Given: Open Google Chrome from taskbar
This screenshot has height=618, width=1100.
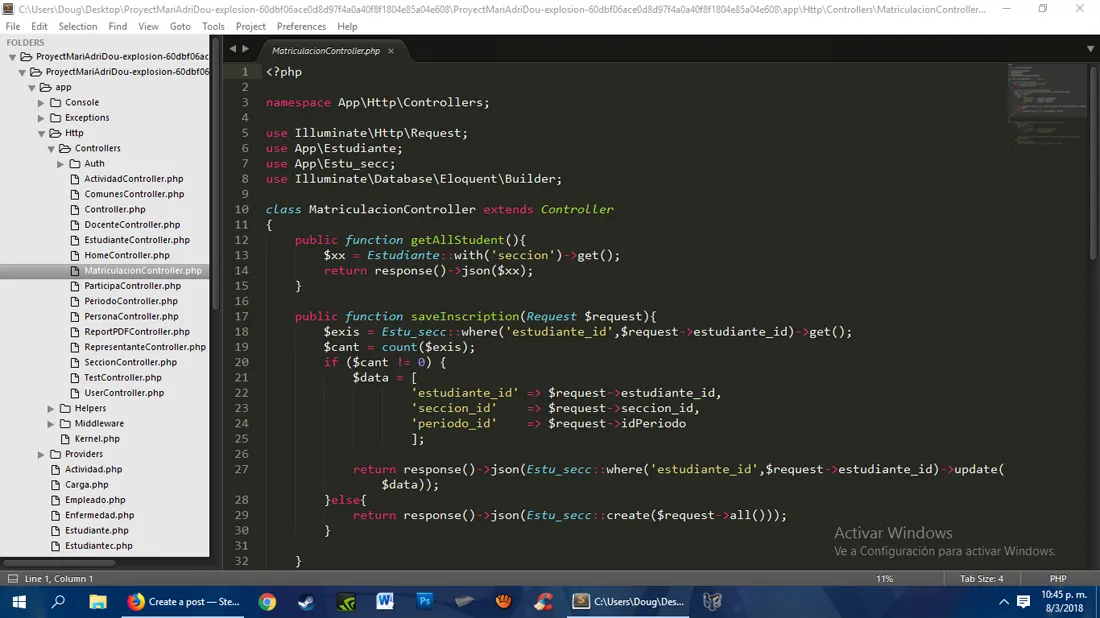Looking at the screenshot, I should click(267, 602).
